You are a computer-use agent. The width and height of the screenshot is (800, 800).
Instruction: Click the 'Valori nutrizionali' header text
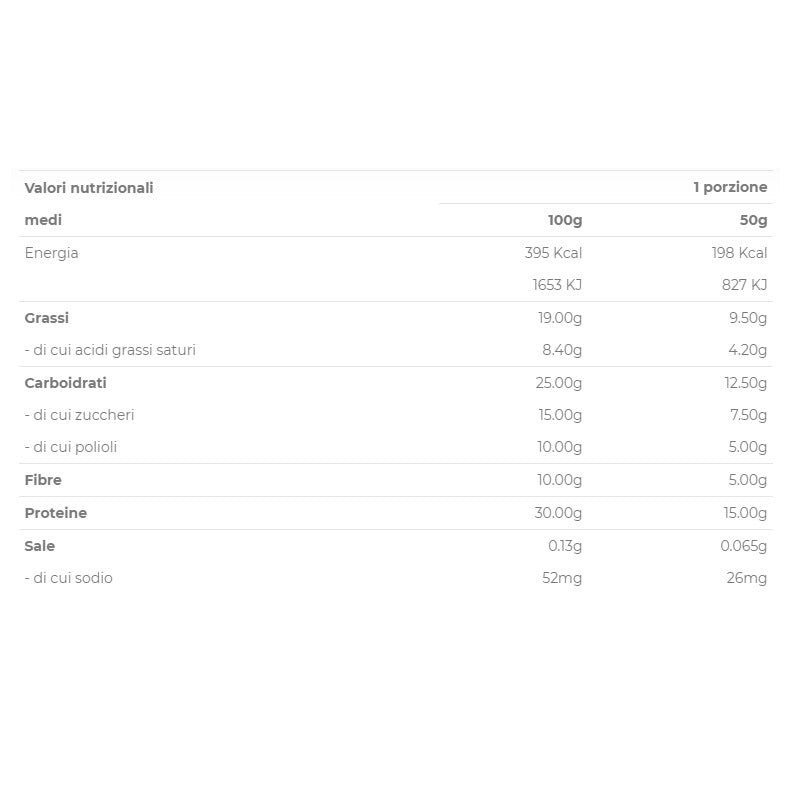(89, 188)
